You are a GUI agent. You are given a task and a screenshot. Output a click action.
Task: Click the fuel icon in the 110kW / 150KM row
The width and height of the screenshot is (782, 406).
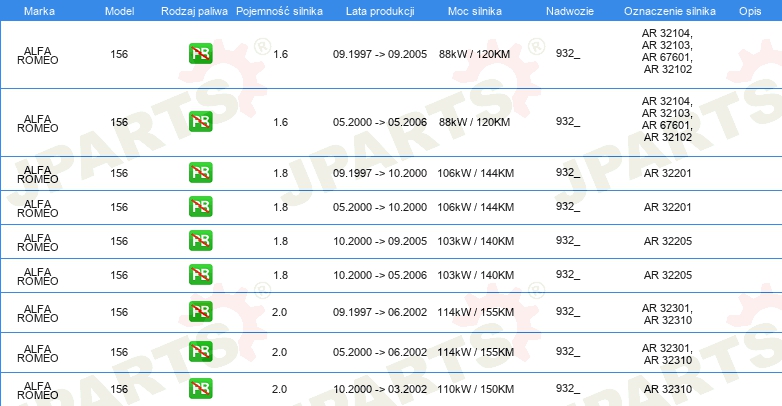pyautogui.click(x=200, y=389)
